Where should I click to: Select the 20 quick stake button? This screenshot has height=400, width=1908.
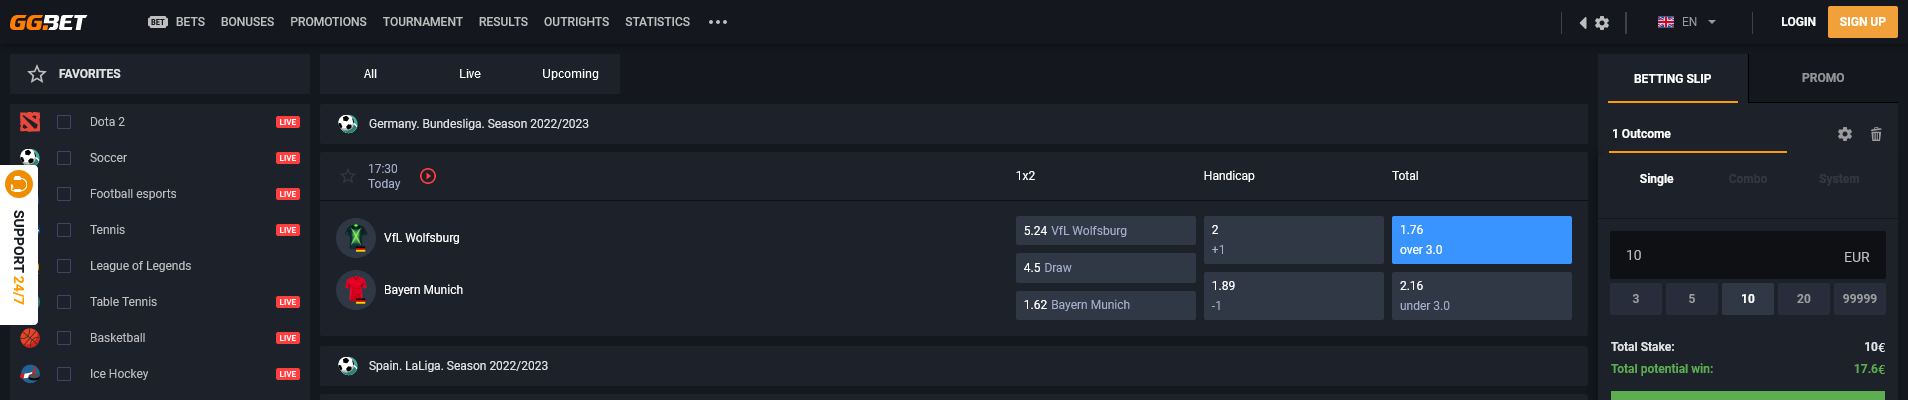coord(1803,299)
